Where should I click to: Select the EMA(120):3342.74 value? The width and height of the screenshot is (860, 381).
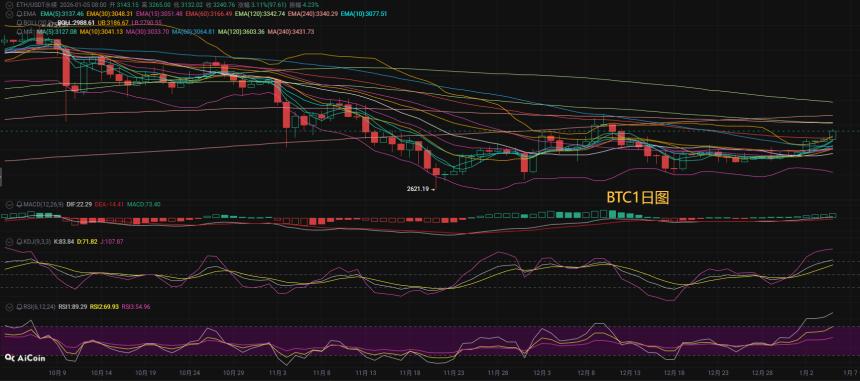click(x=259, y=14)
